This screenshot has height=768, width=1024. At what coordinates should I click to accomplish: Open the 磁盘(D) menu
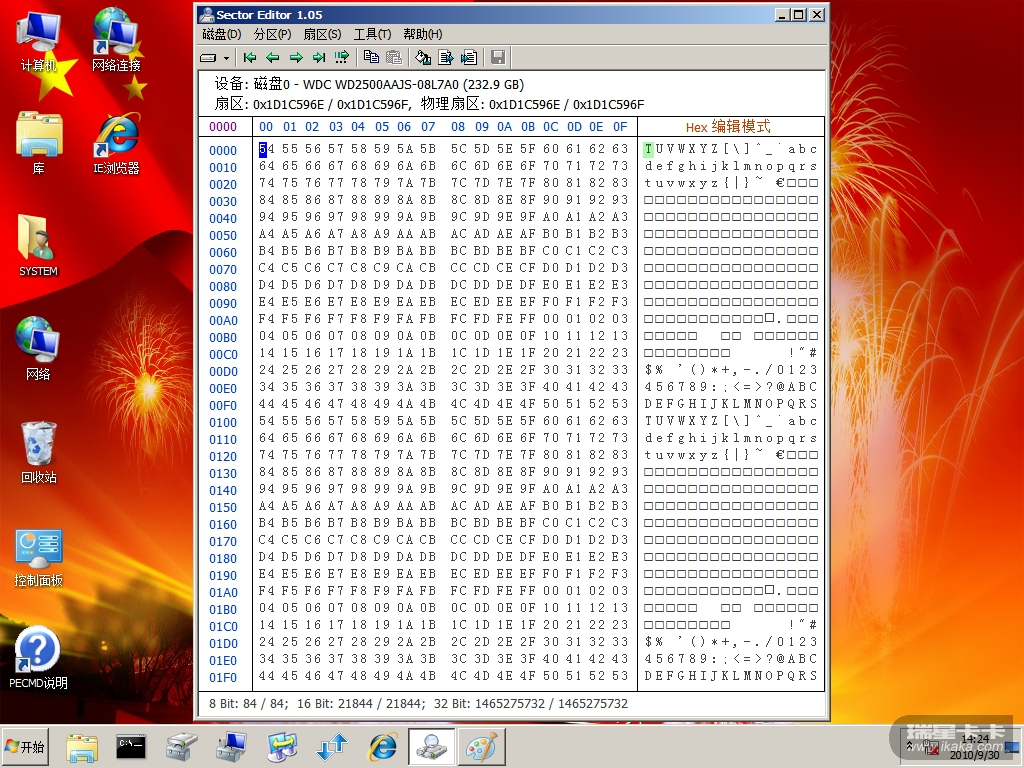[221, 34]
